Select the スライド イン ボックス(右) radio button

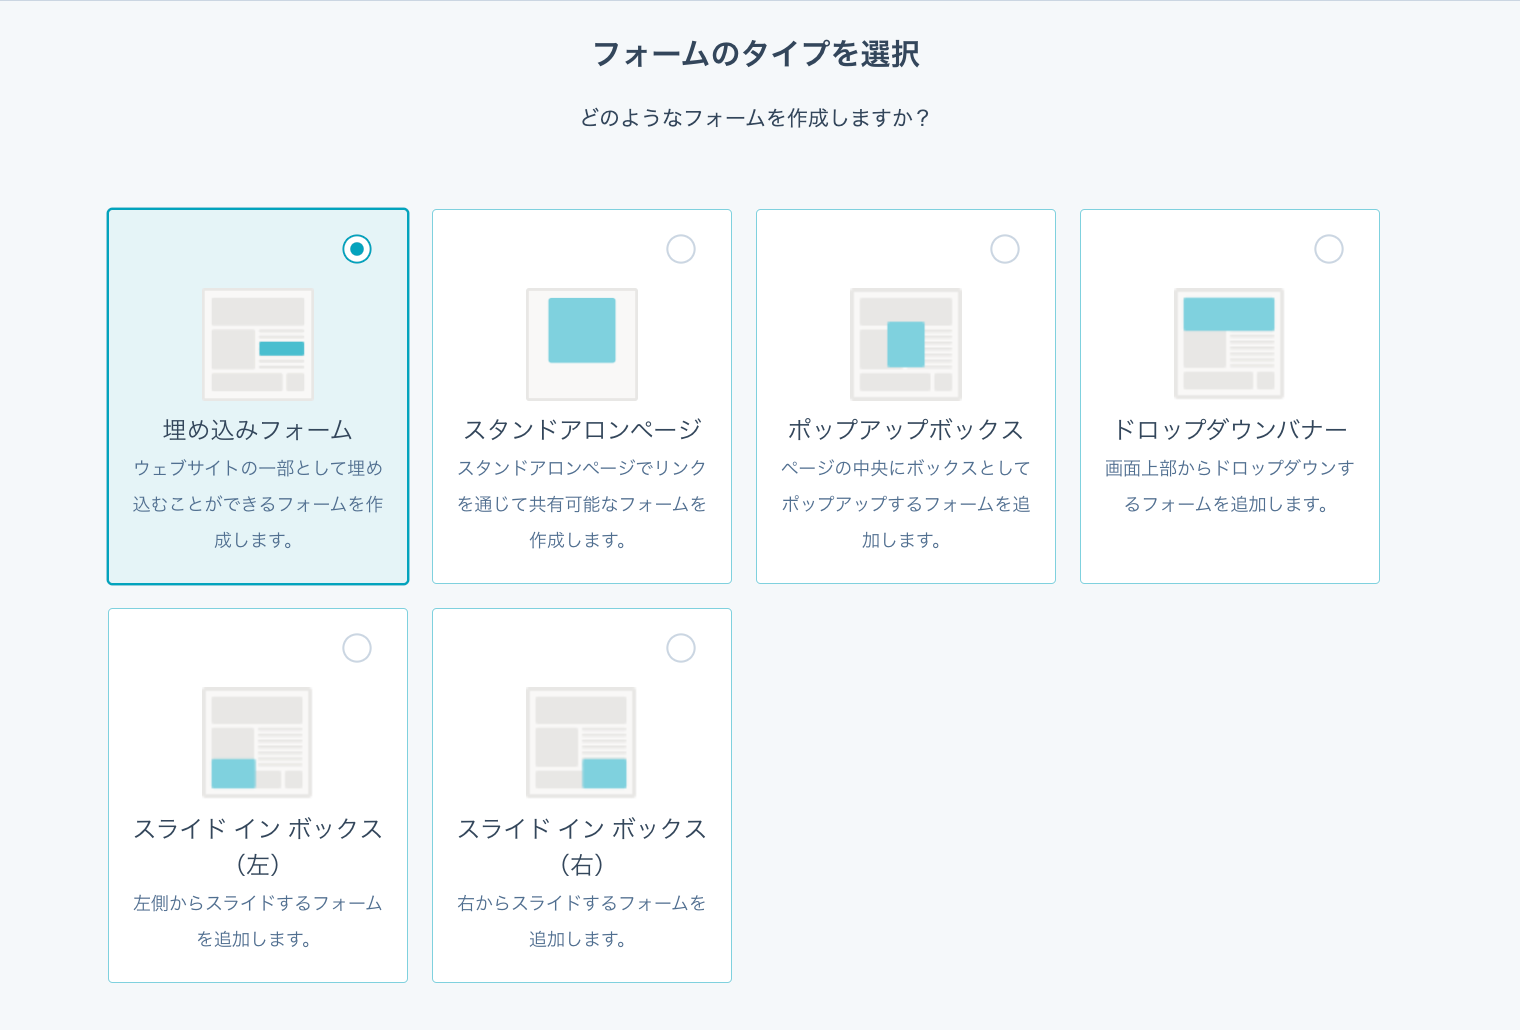681,648
